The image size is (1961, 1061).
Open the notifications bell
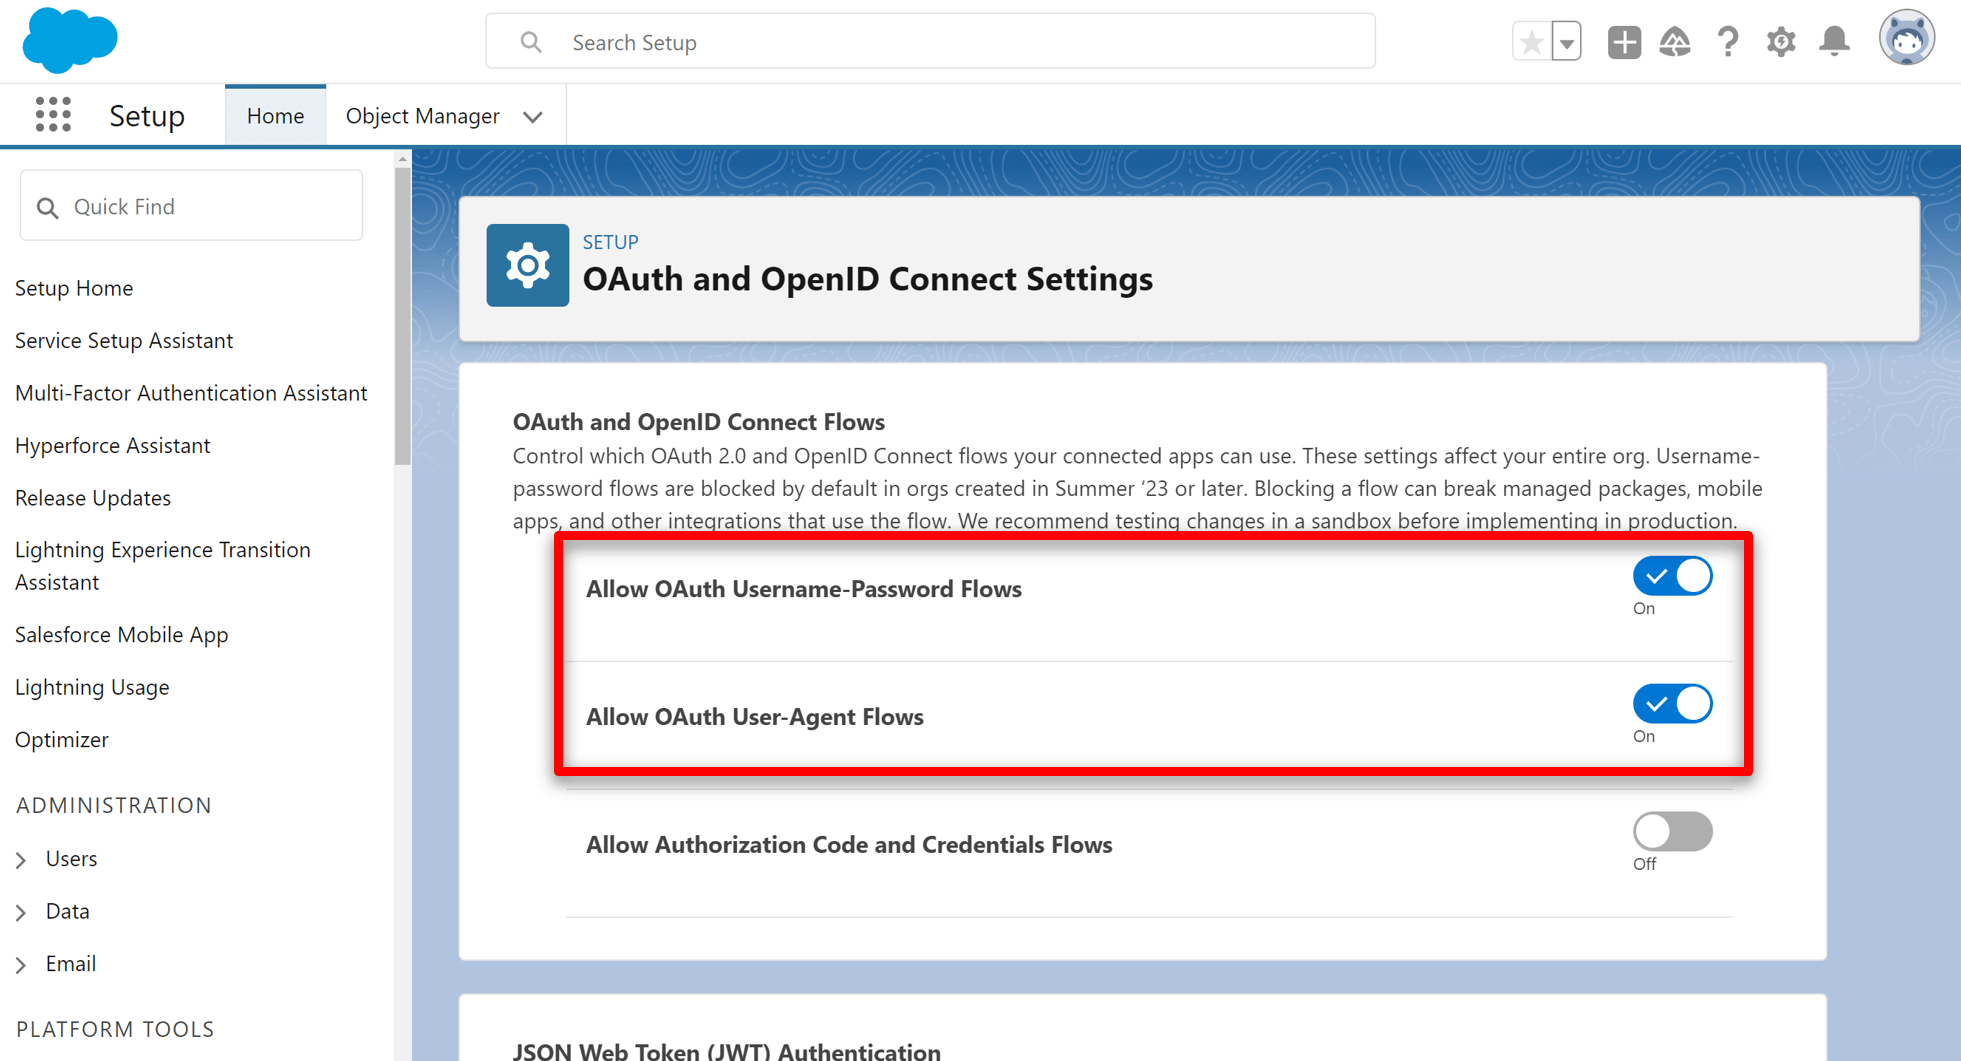(x=1834, y=41)
